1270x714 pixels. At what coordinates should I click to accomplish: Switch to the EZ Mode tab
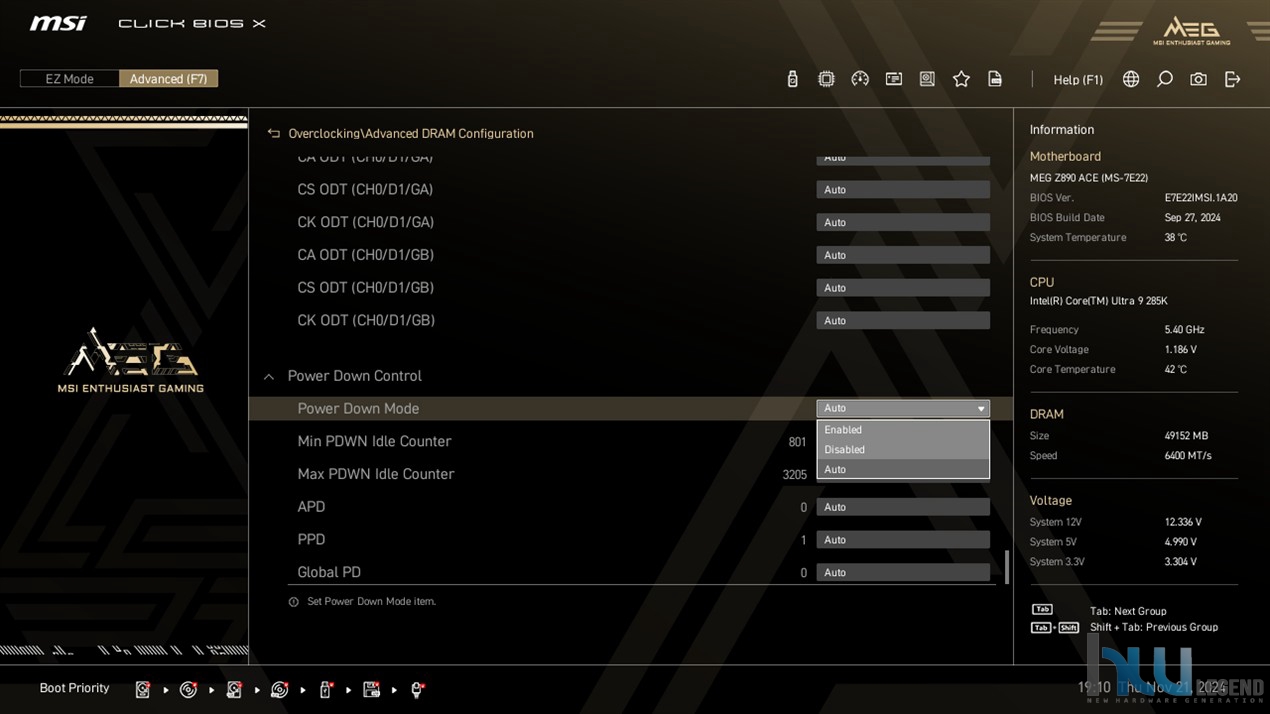pyautogui.click(x=69, y=79)
